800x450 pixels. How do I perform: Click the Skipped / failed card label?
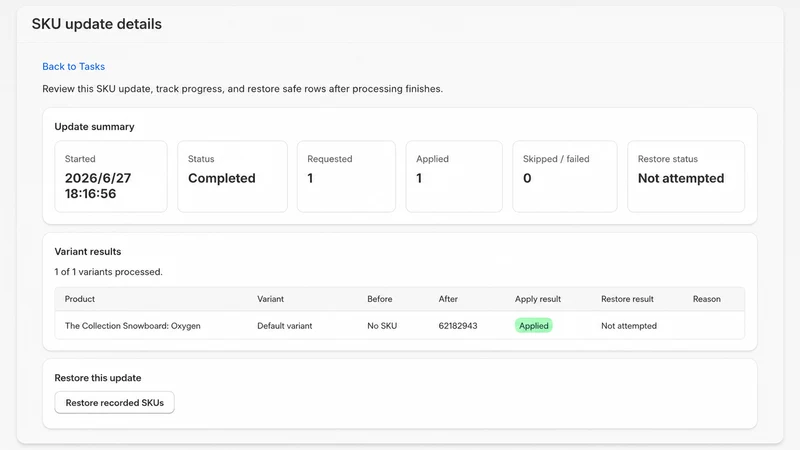pos(556,159)
